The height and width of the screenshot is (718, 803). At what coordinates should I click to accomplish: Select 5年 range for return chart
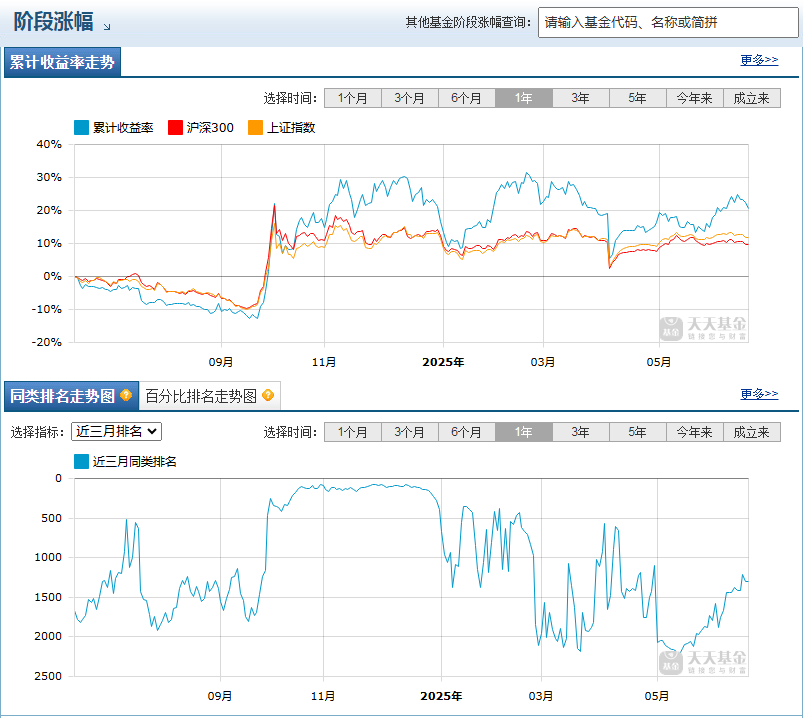[x=638, y=98]
